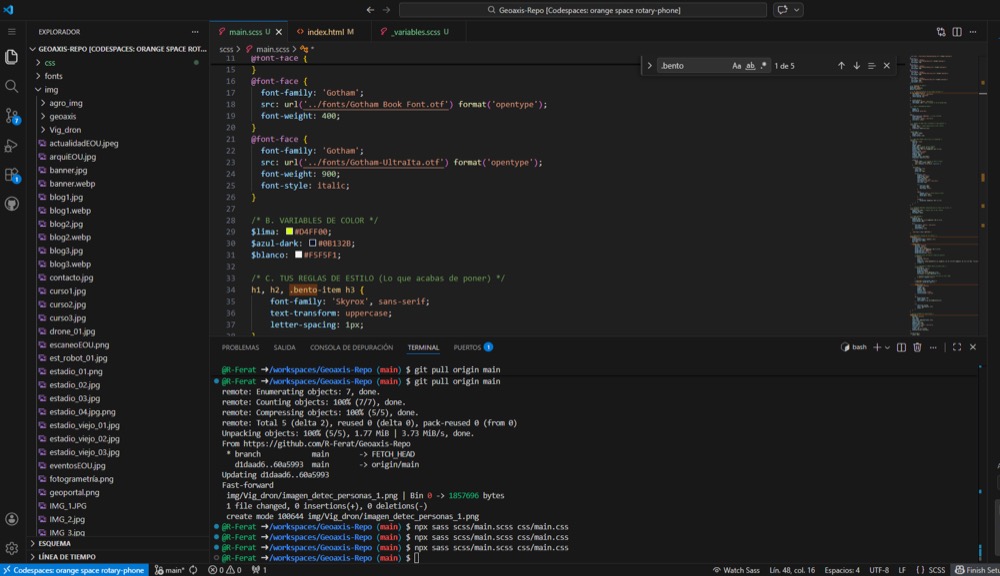Image resolution: width=1000 pixels, height=576 pixels.
Task: Open terminal panel more actions
Action: point(933,347)
